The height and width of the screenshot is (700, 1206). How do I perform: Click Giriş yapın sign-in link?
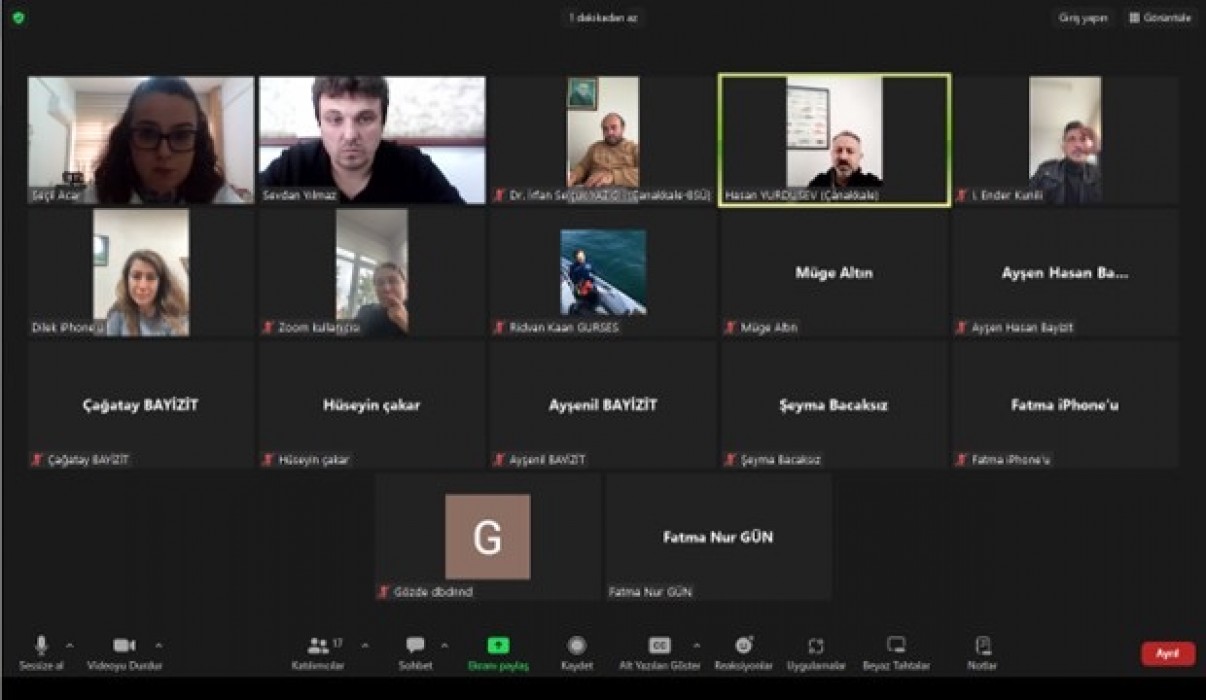[1083, 18]
